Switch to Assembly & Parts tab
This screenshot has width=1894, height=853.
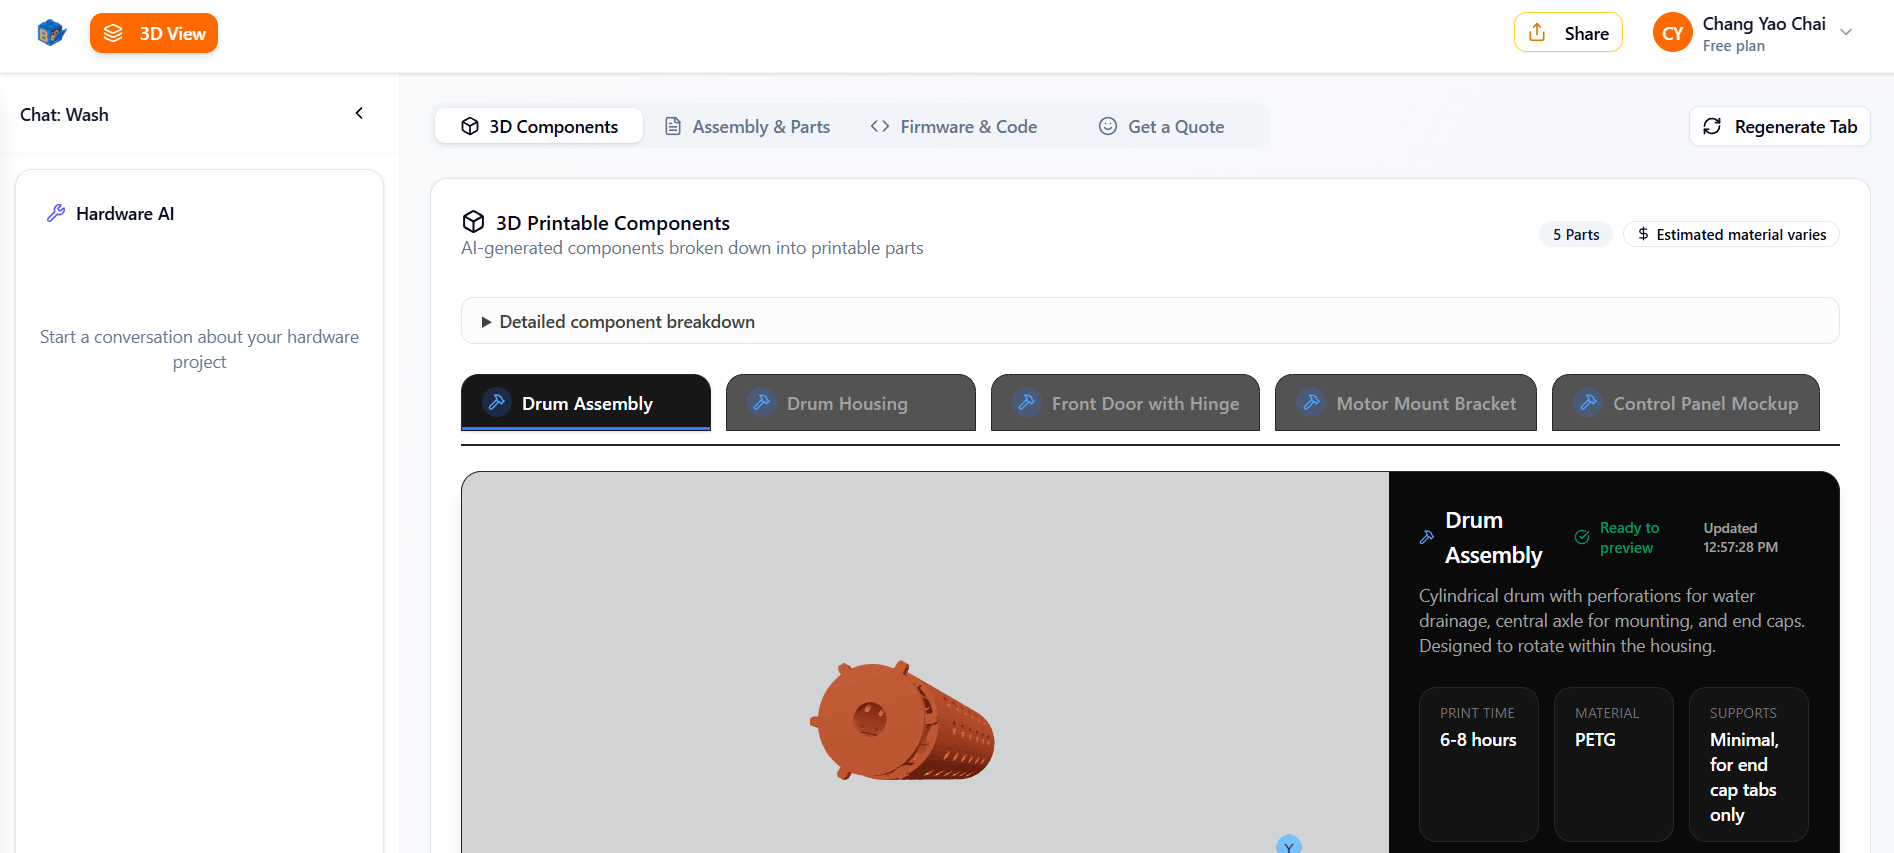pos(748,127)
